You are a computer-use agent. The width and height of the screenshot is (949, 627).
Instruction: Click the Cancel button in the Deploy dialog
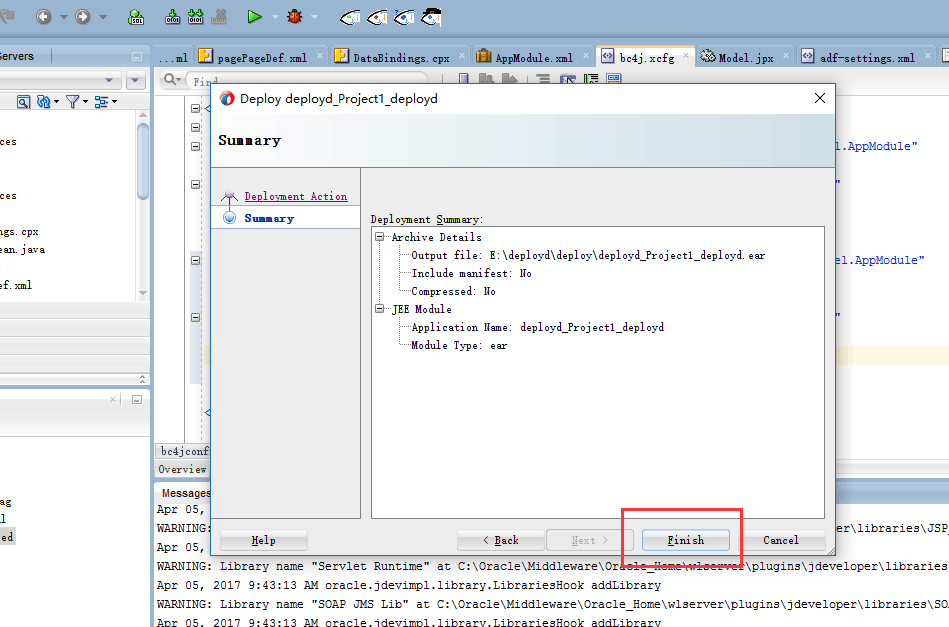click(x=781, y=540)
